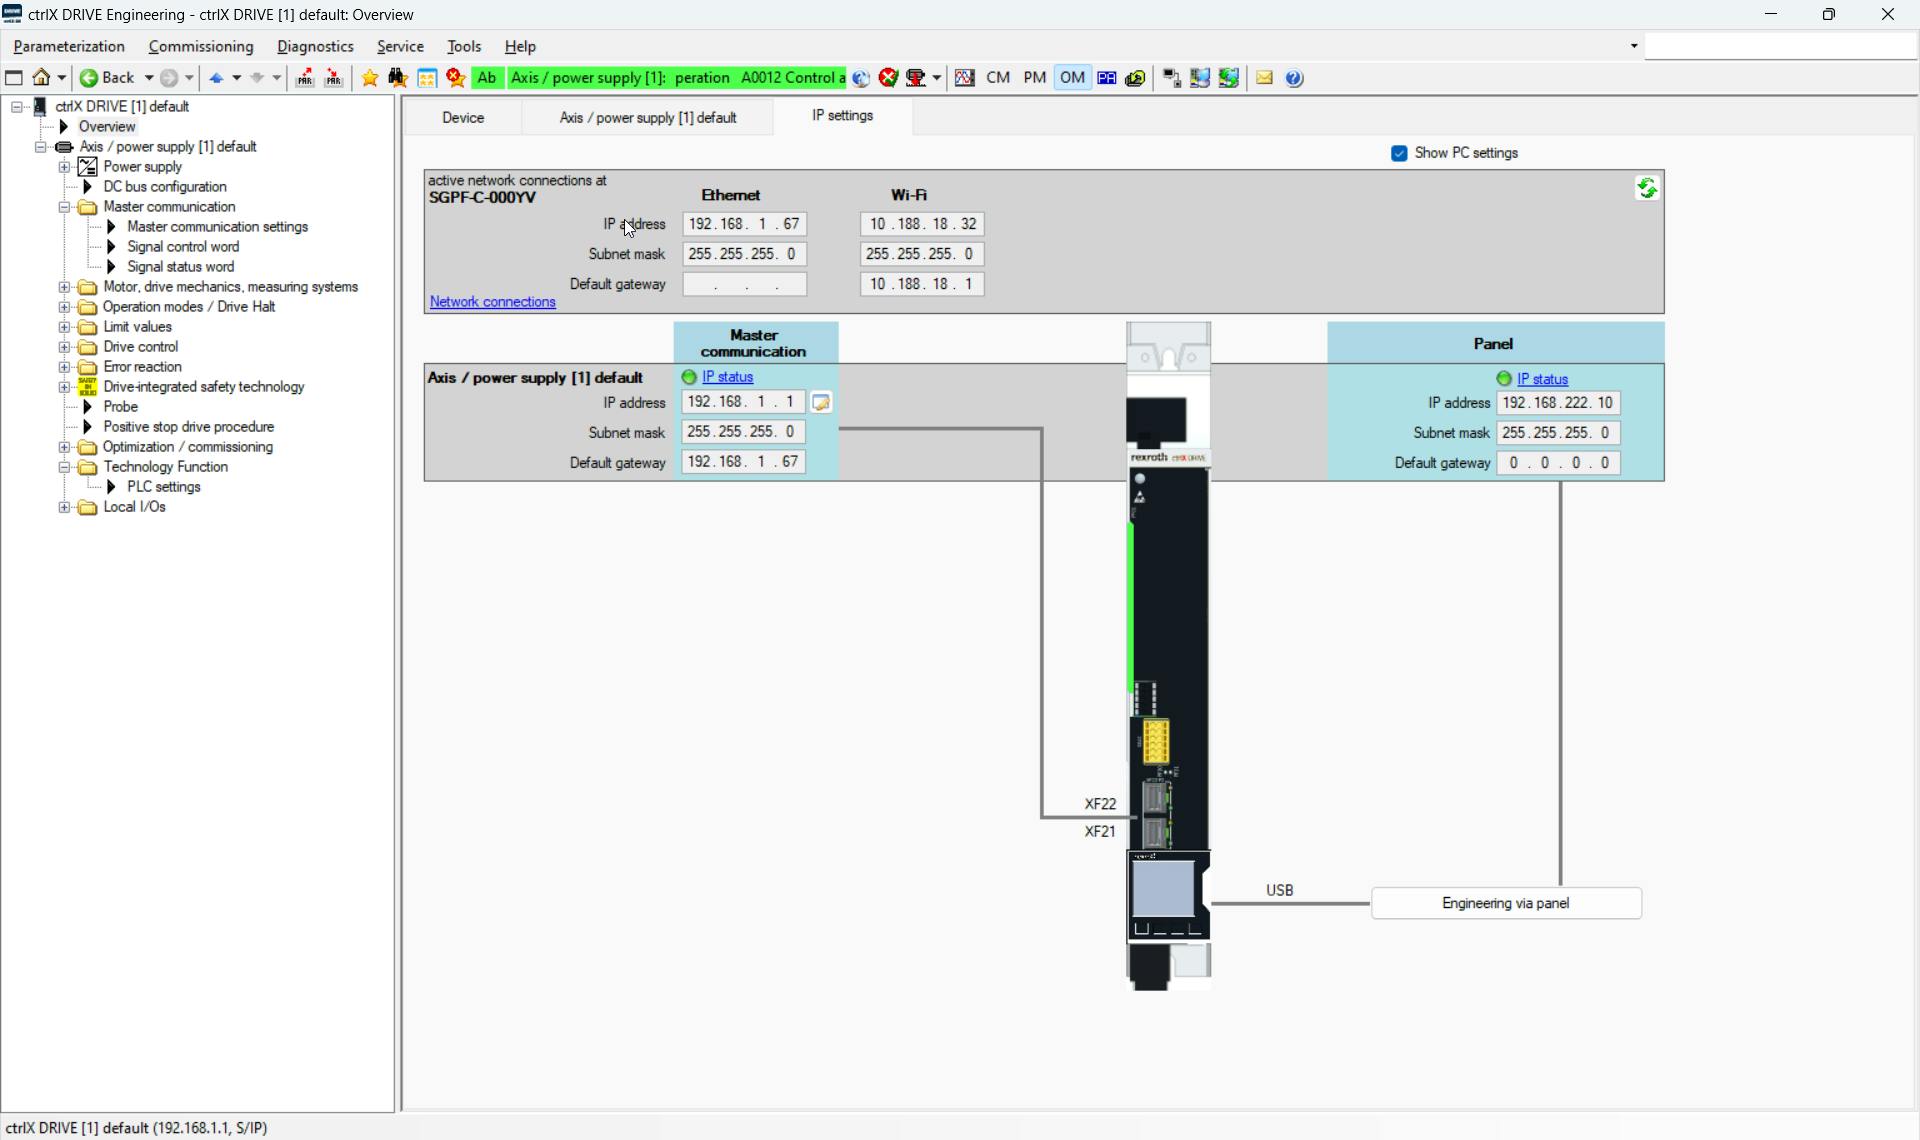Click the Network connections link
The height and width of the screenshot is (1140, 1920).
click(x=492, y=302)
